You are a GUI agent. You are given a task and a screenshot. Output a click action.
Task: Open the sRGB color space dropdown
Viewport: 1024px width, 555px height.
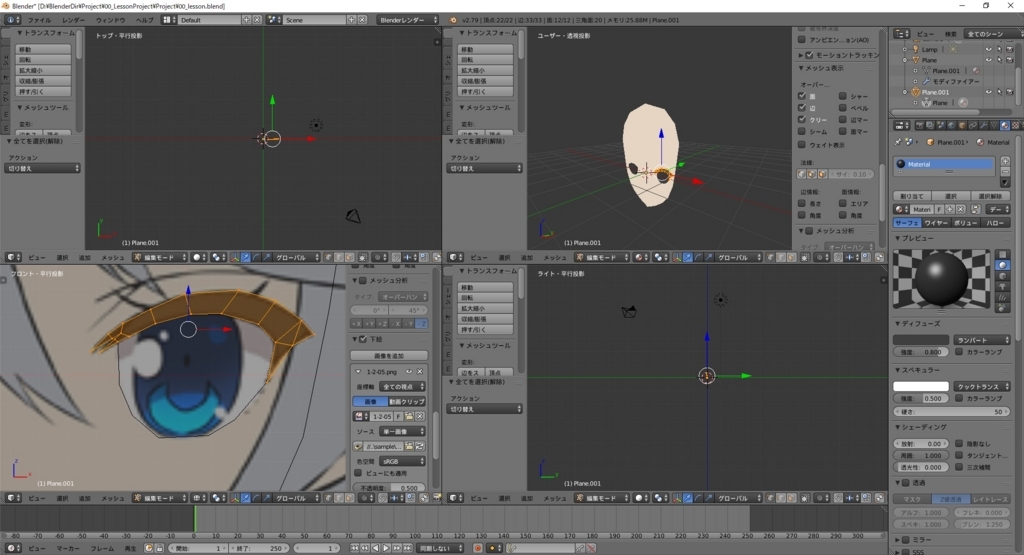click(403, 461)
